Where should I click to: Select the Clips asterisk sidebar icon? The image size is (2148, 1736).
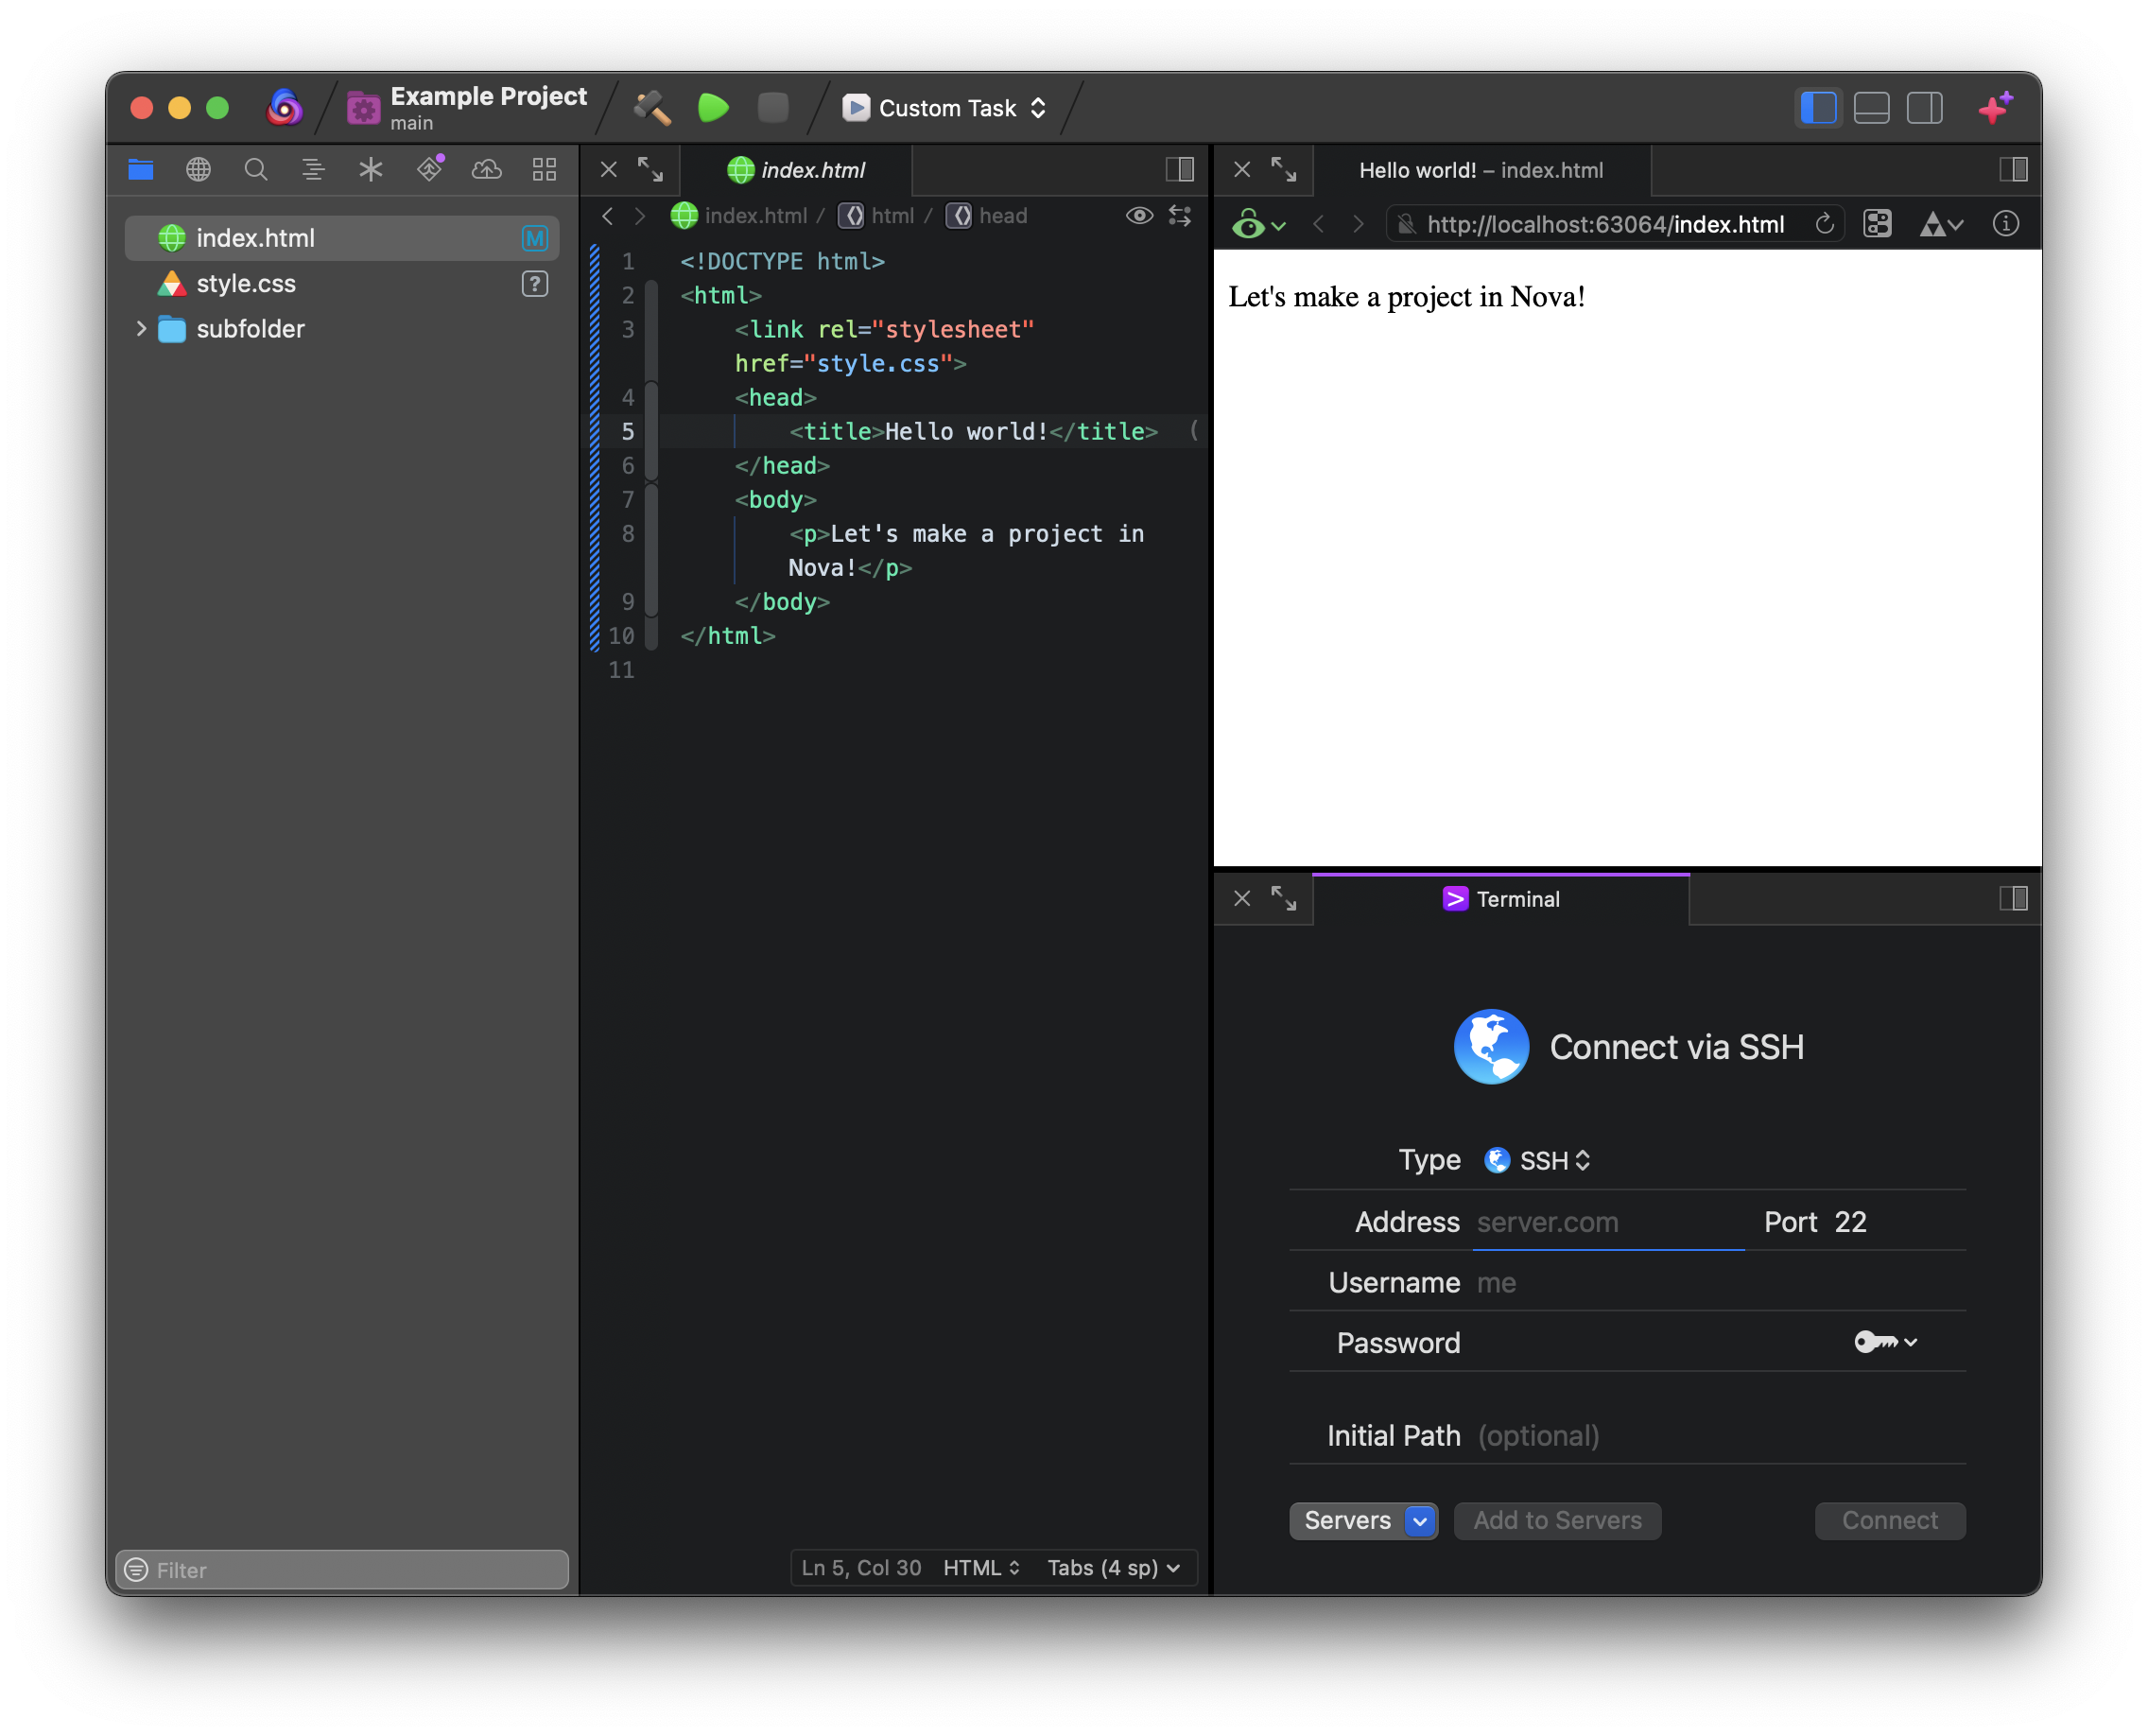[x=371, y=169]
